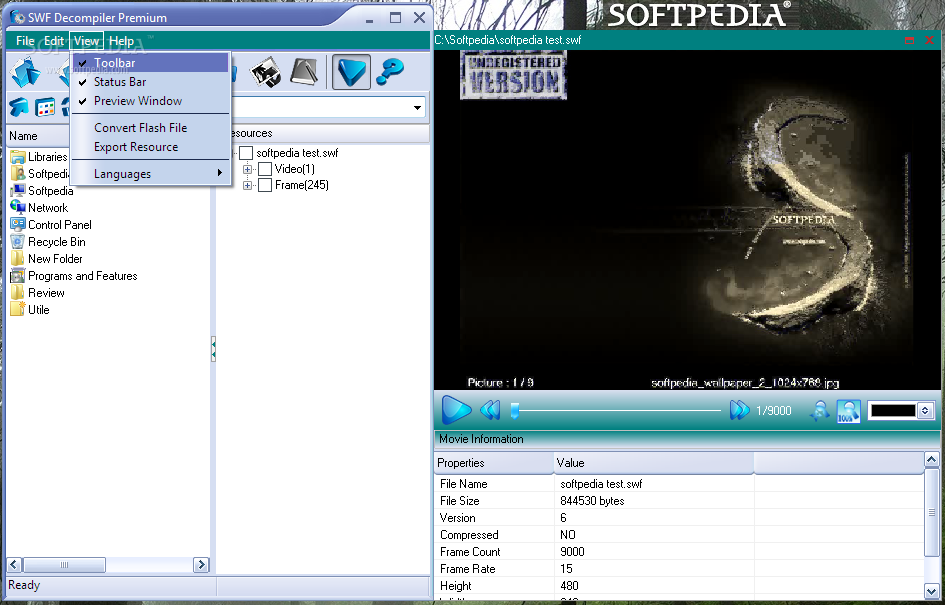Image resolution: width=945 pixels, height=605 pixels.
Task: Select the '844530 bytes' file size value
Action: click(x=592, y=501)
